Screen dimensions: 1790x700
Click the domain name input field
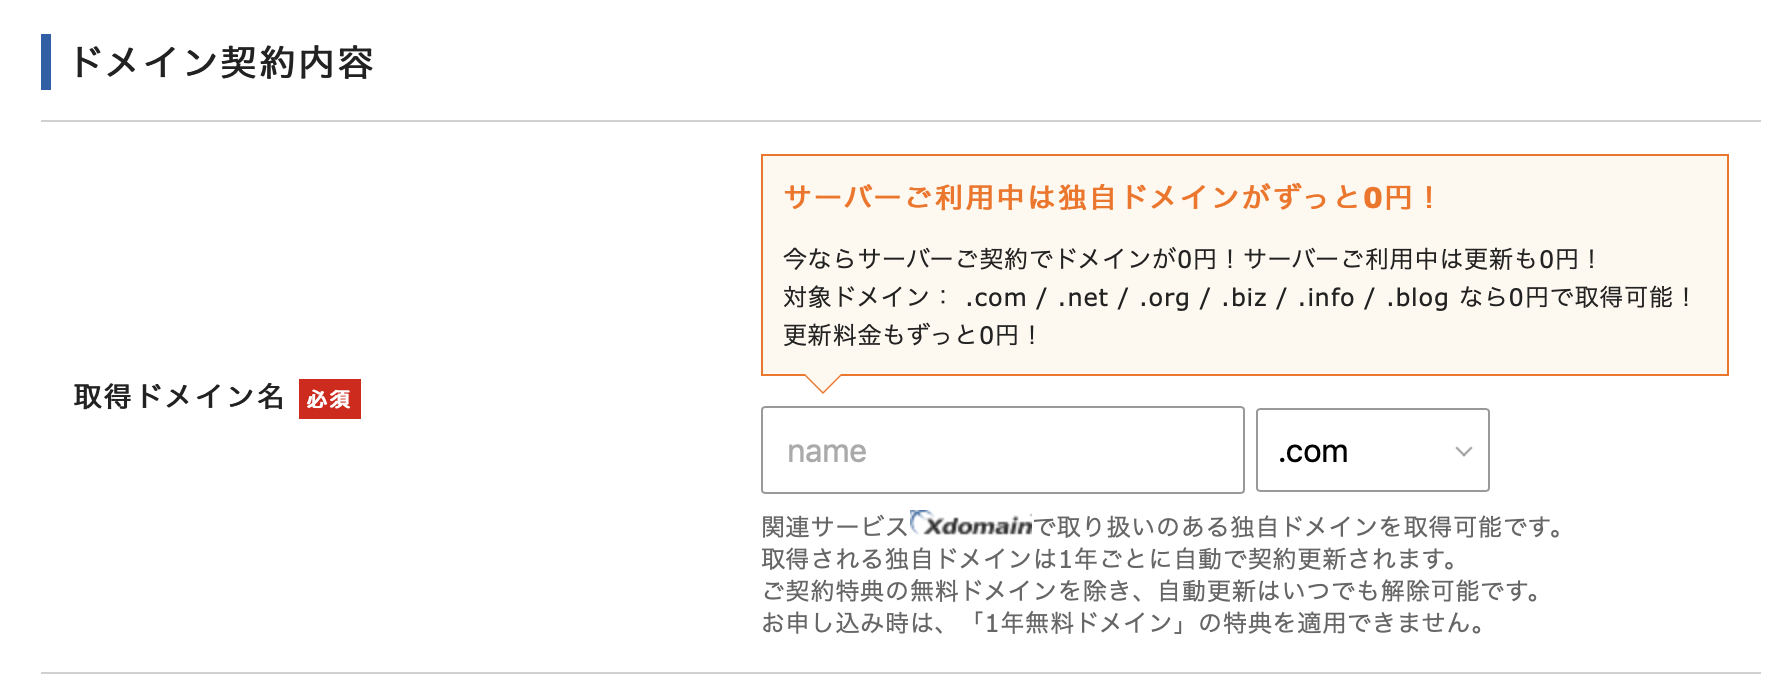pyautogui.click(x=1002, y=450)
